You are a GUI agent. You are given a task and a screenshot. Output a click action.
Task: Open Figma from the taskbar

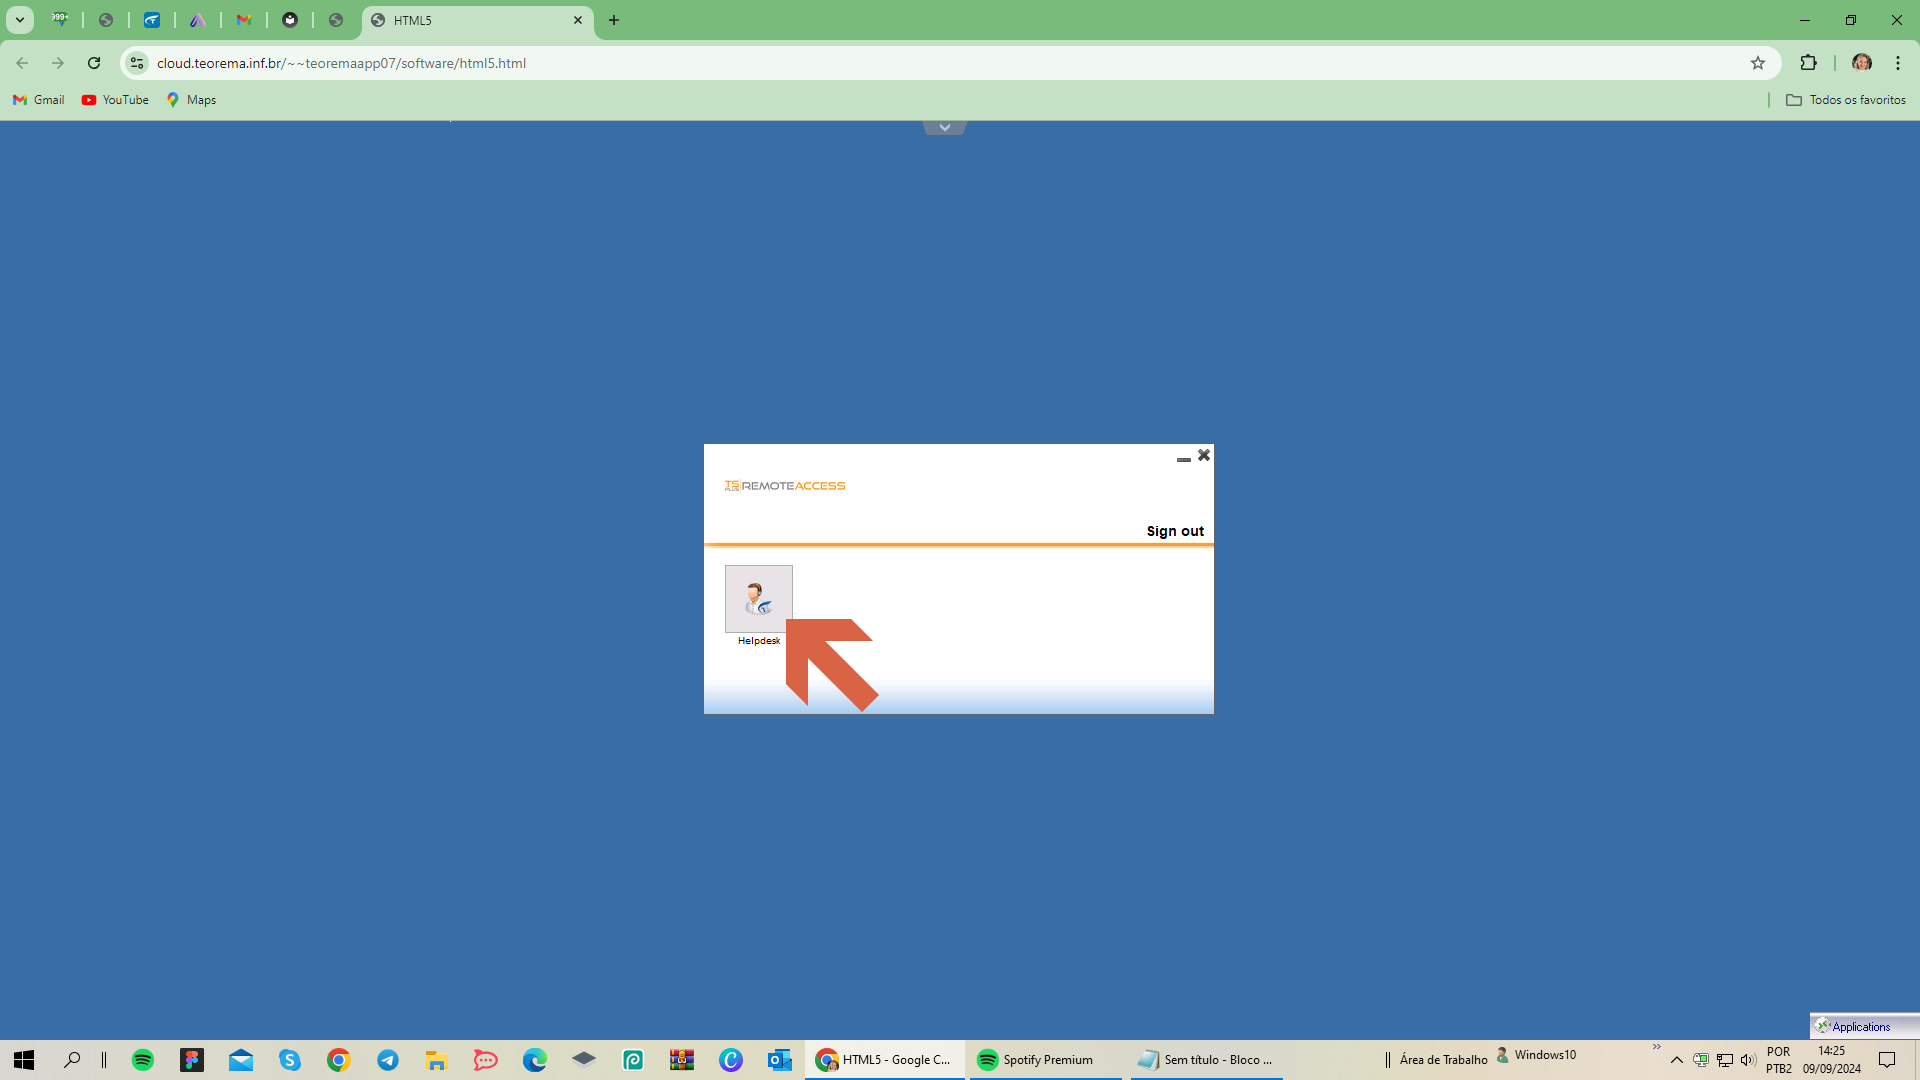tap(192, 1060)
